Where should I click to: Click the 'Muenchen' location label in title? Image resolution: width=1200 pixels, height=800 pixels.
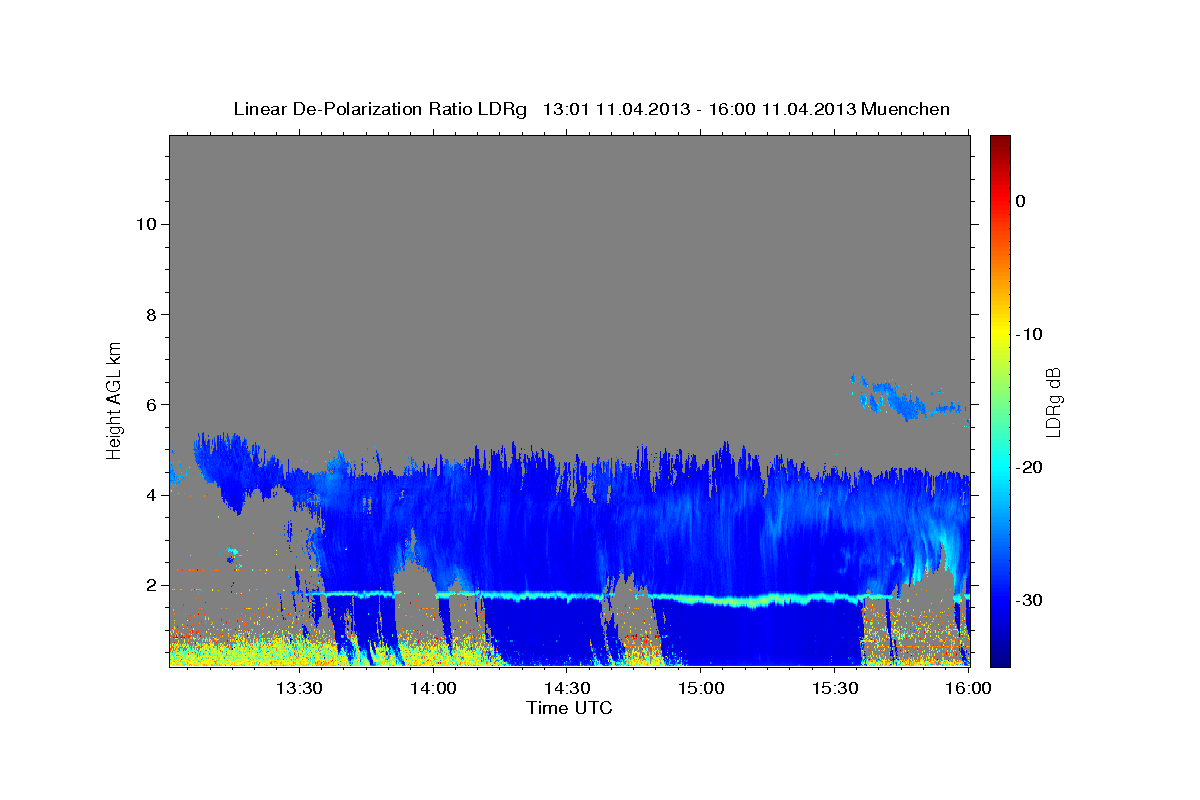coord(907,109)
